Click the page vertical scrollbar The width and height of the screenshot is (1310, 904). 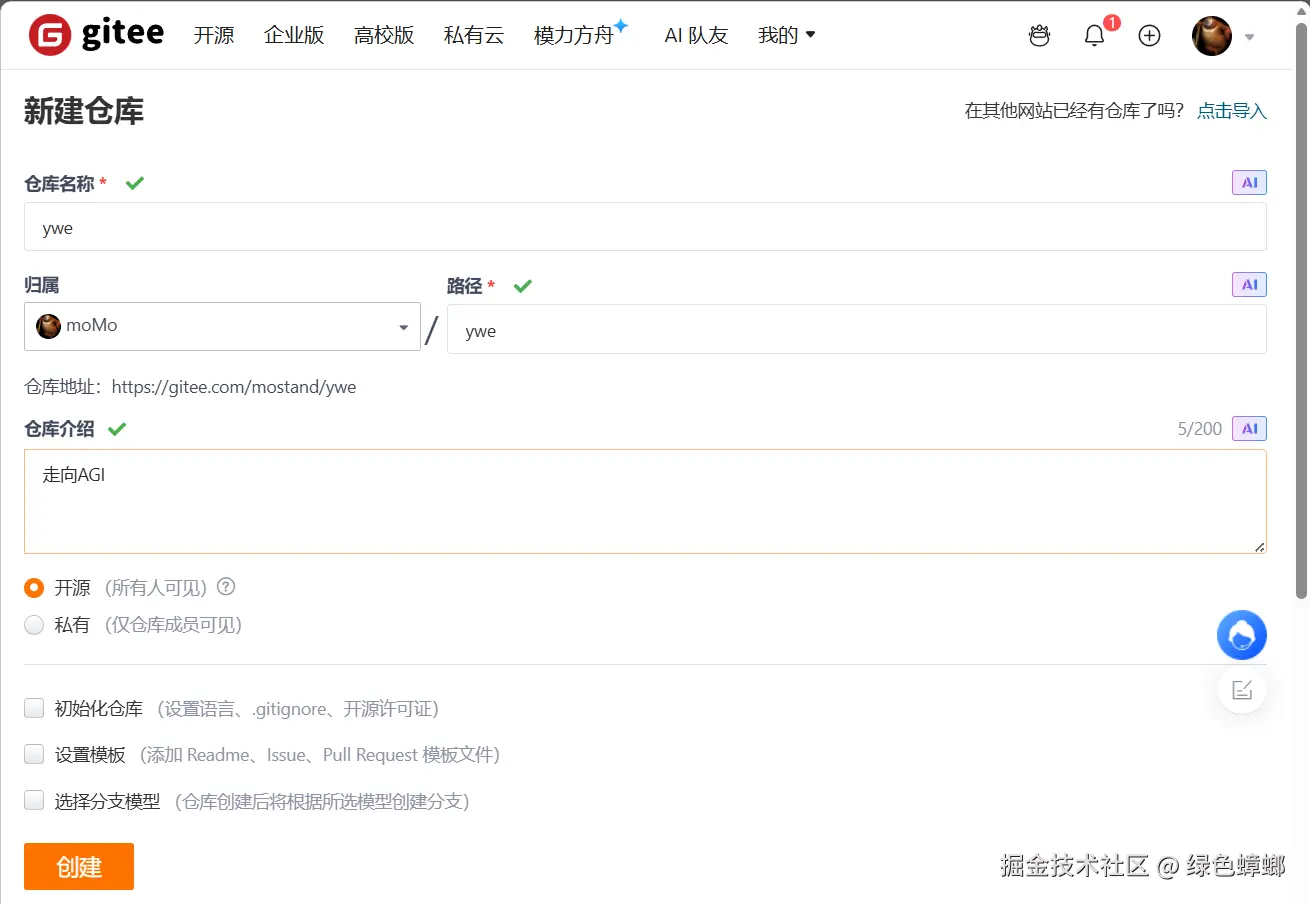(1301, 310)
